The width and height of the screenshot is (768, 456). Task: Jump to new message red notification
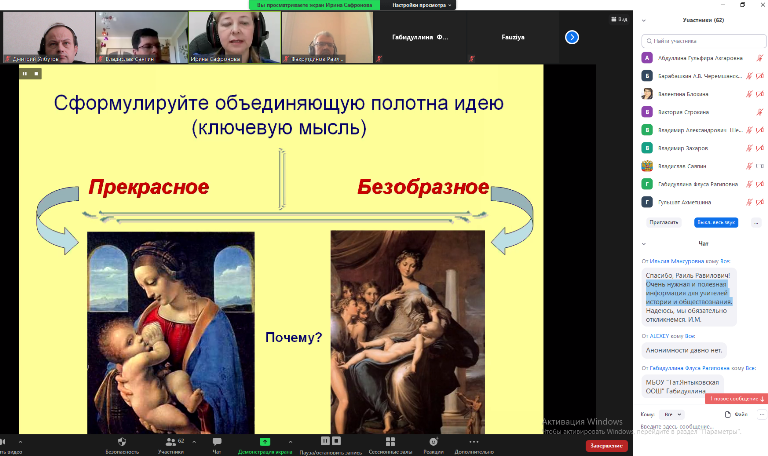pos(736,399)
